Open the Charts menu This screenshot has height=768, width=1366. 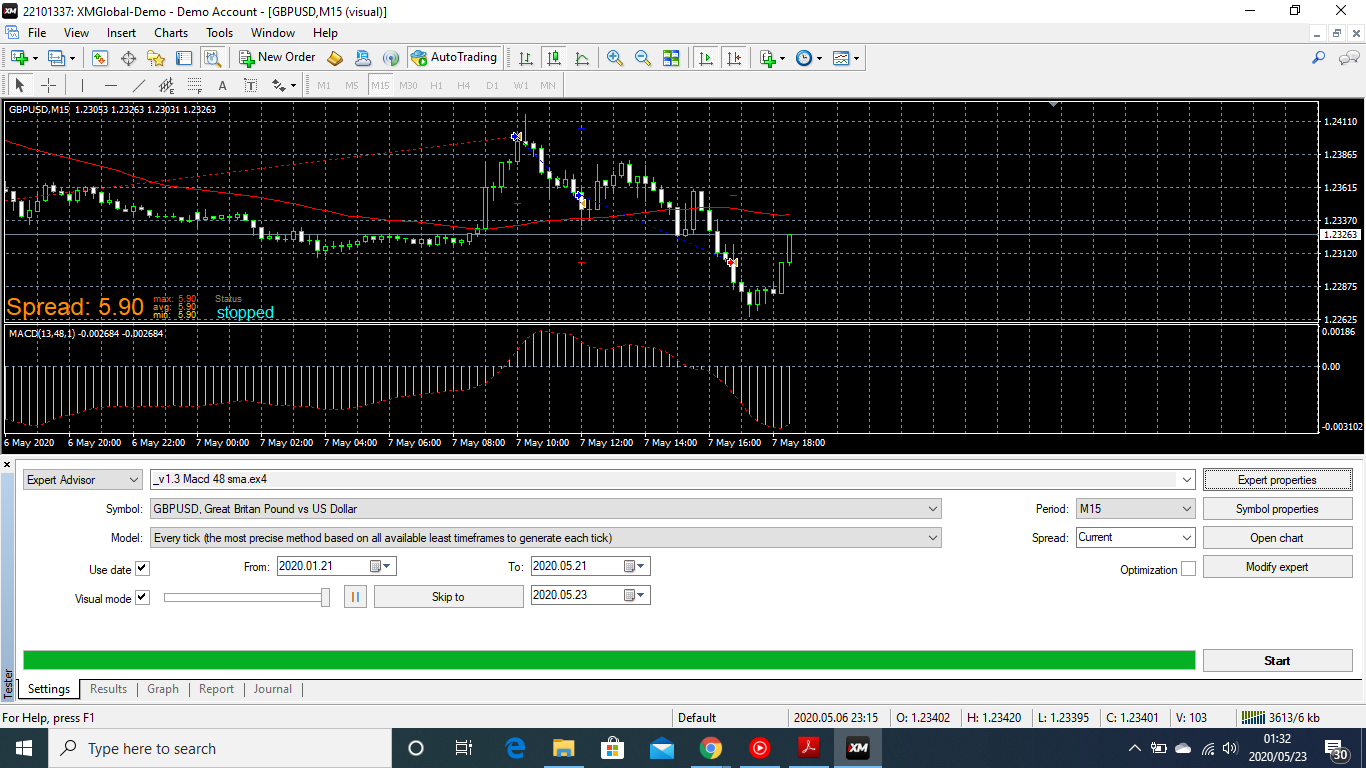171,33
